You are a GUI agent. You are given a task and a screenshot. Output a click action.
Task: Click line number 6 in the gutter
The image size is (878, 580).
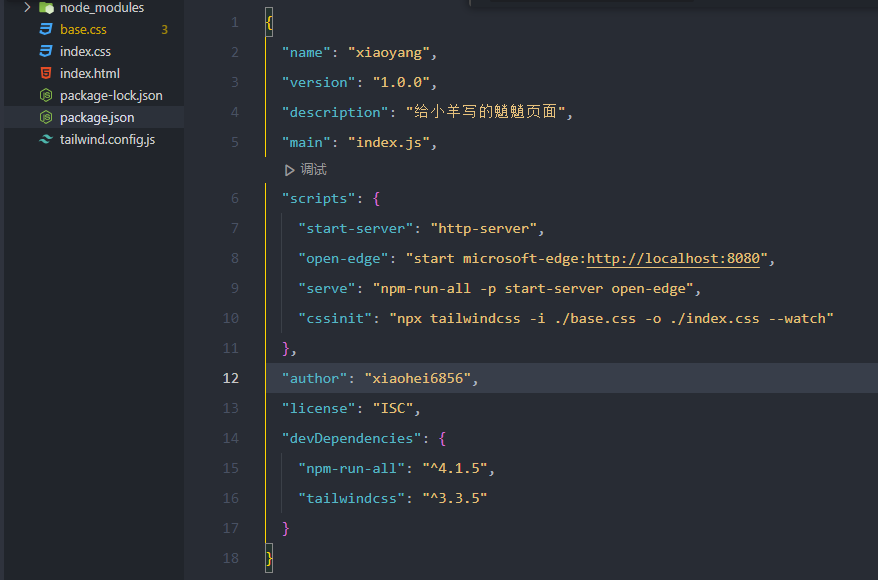coord(234,199)
